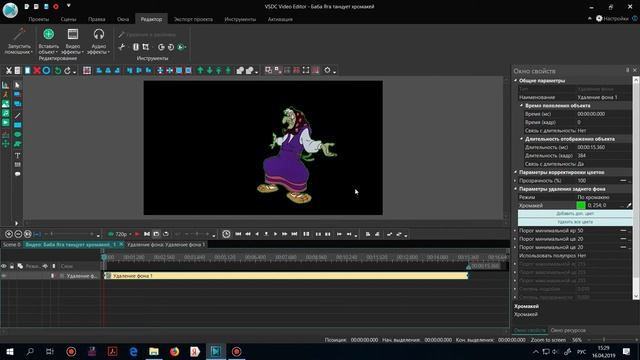Click the Cut scissors icon in the edit toolbar
The height and width of the screenshot is (360, 640).
click(x=9, y=71)
